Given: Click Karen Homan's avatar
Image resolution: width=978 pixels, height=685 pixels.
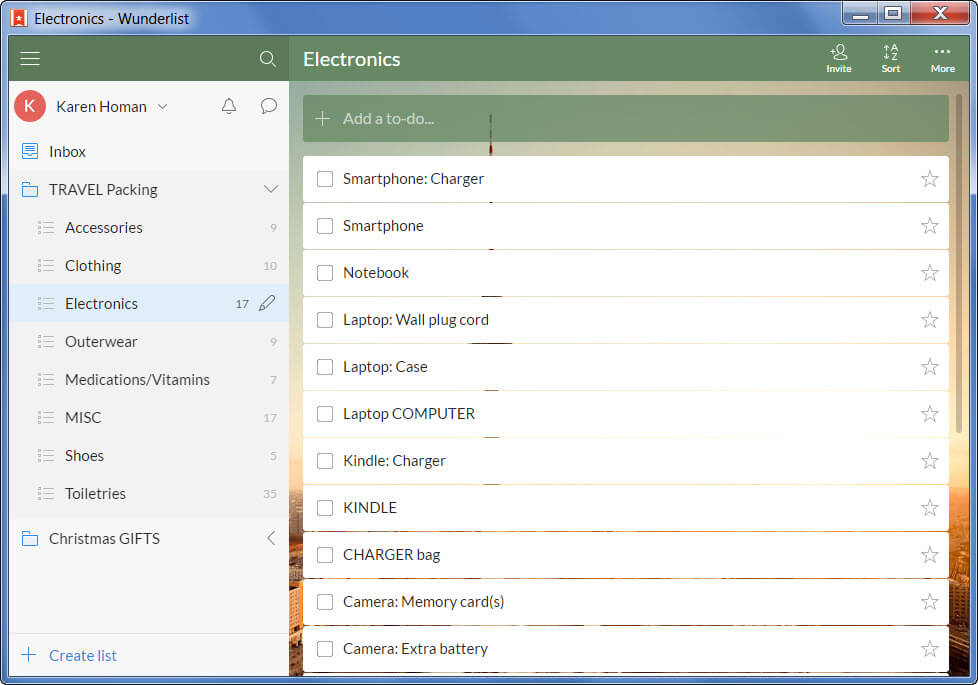Looking at the screenshot, I should coord(30,106).
